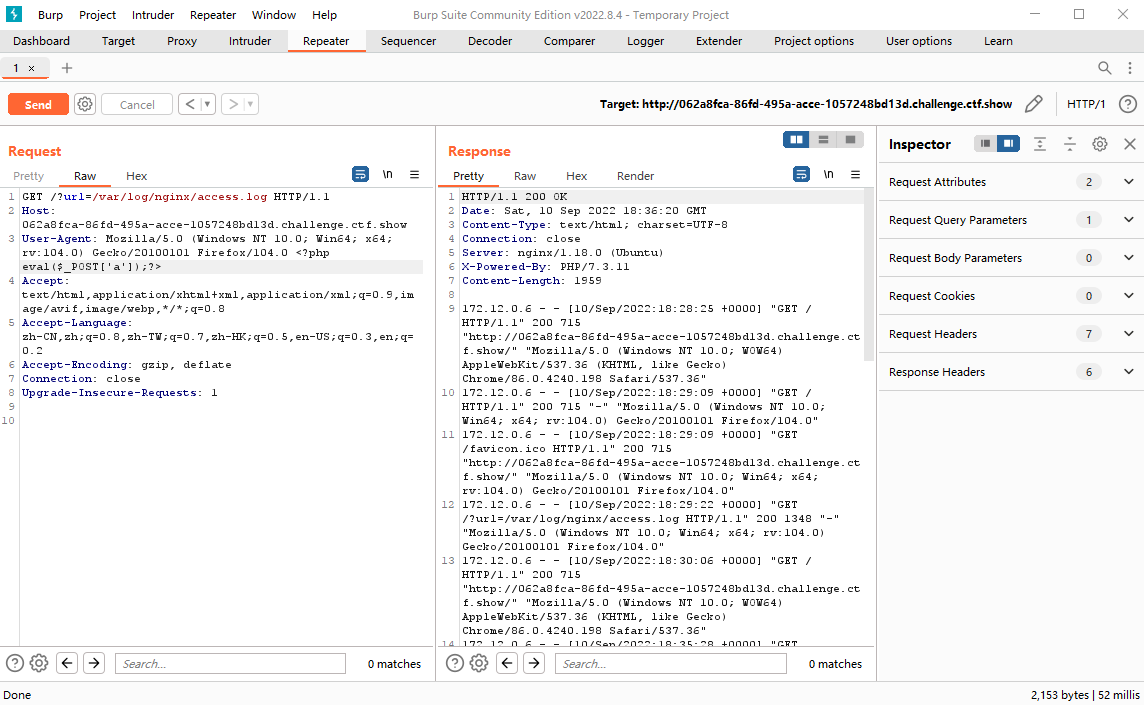
Task: Select the left Inspector layout toggle
Action: (985, 144)
